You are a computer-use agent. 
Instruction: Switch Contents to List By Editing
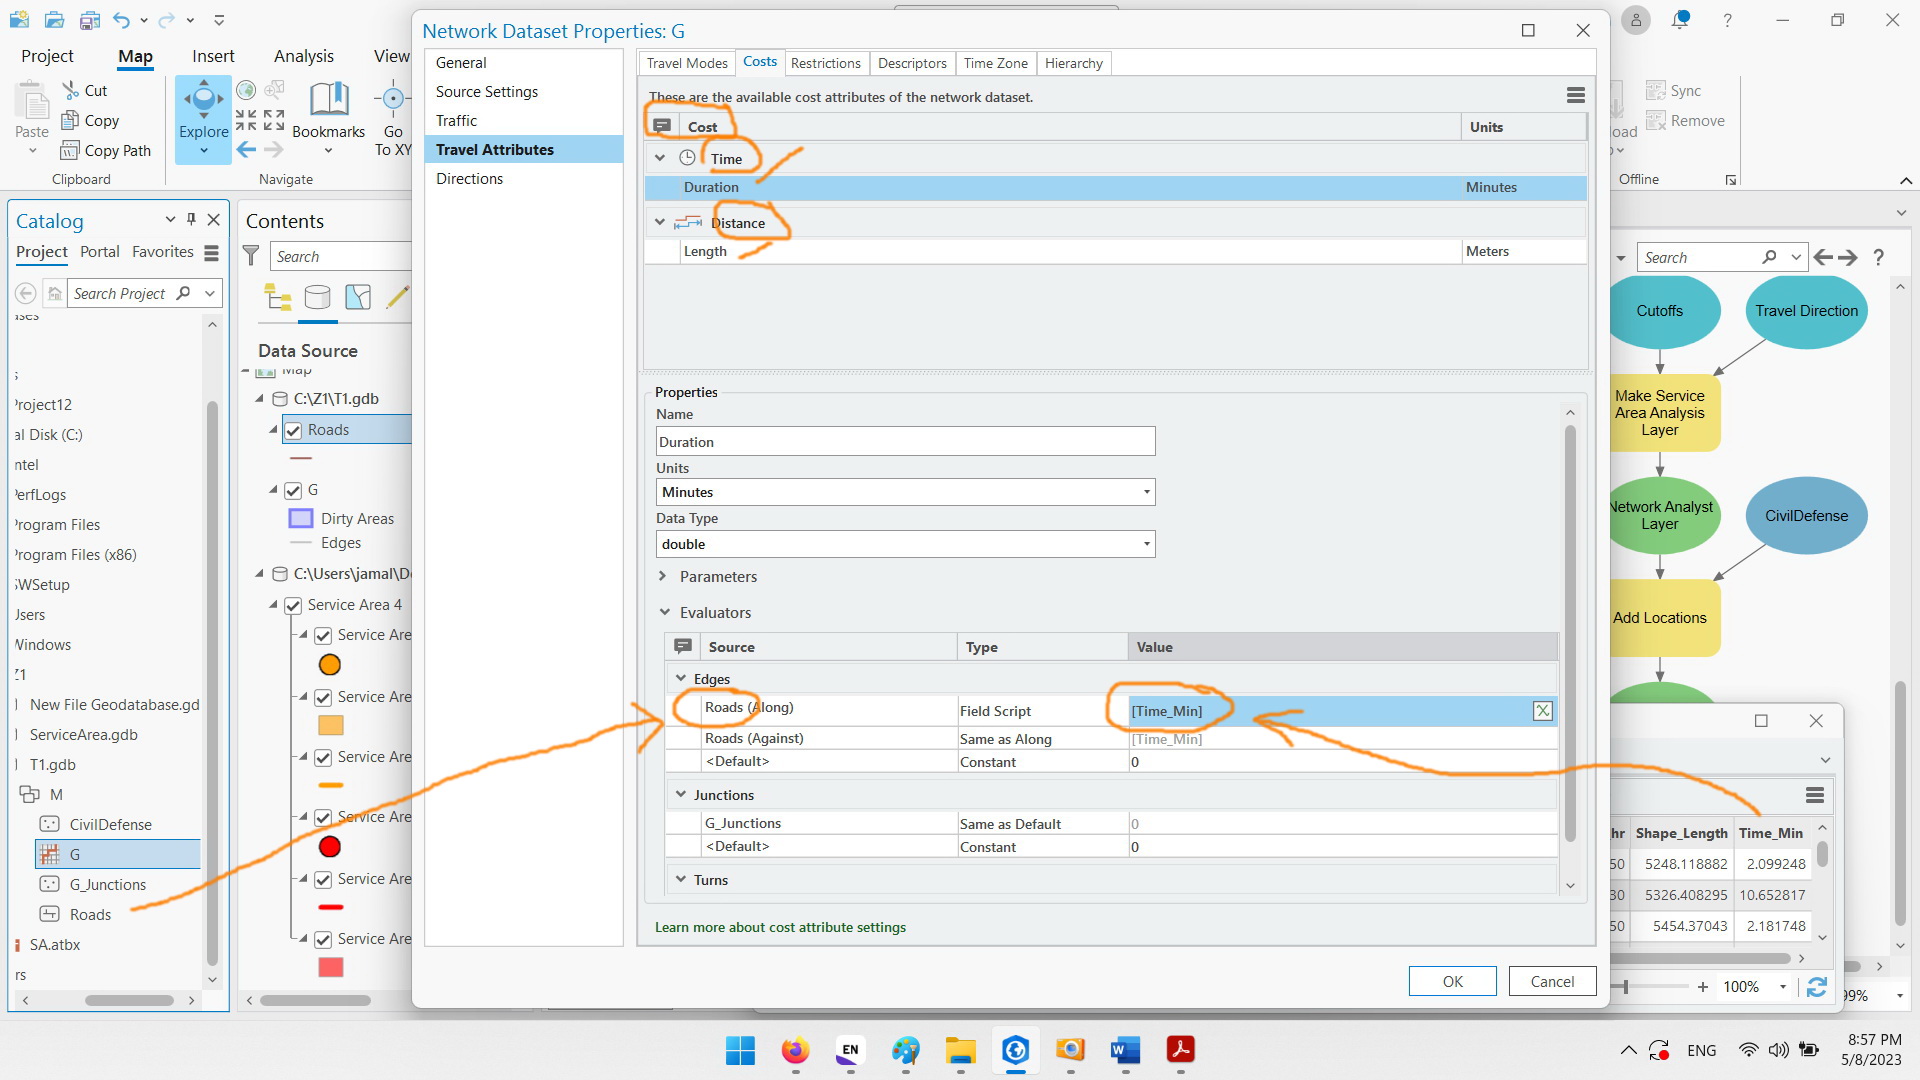(x=397, y=297)
